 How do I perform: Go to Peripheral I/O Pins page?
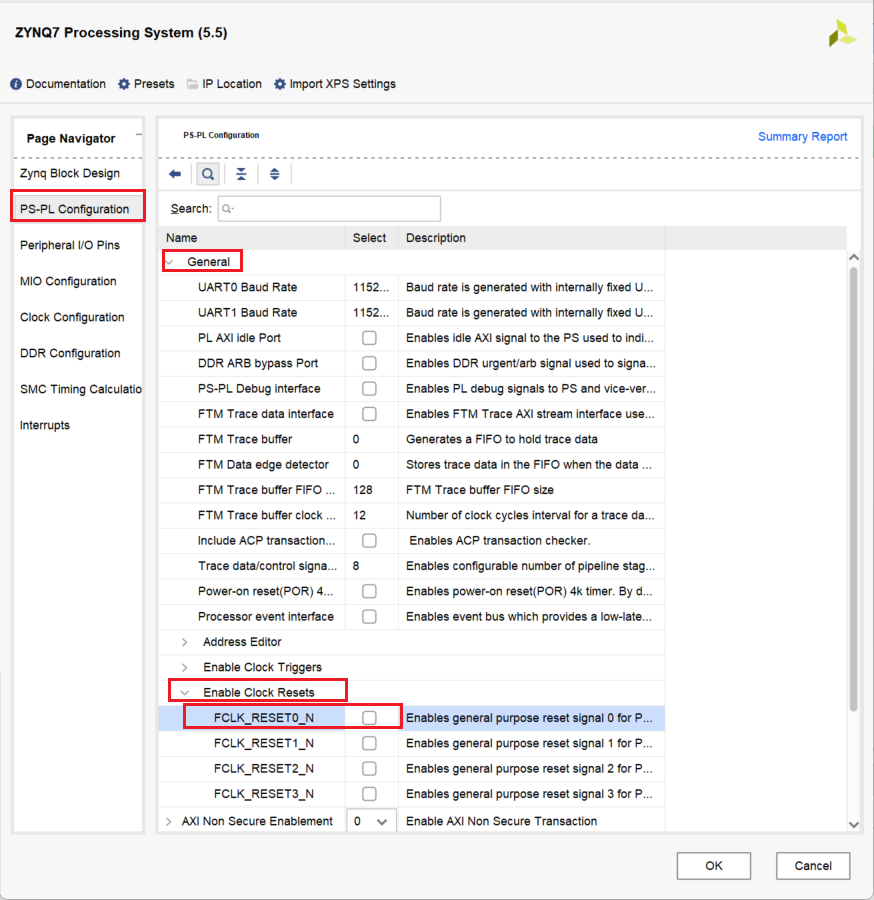tap(70, 245)
